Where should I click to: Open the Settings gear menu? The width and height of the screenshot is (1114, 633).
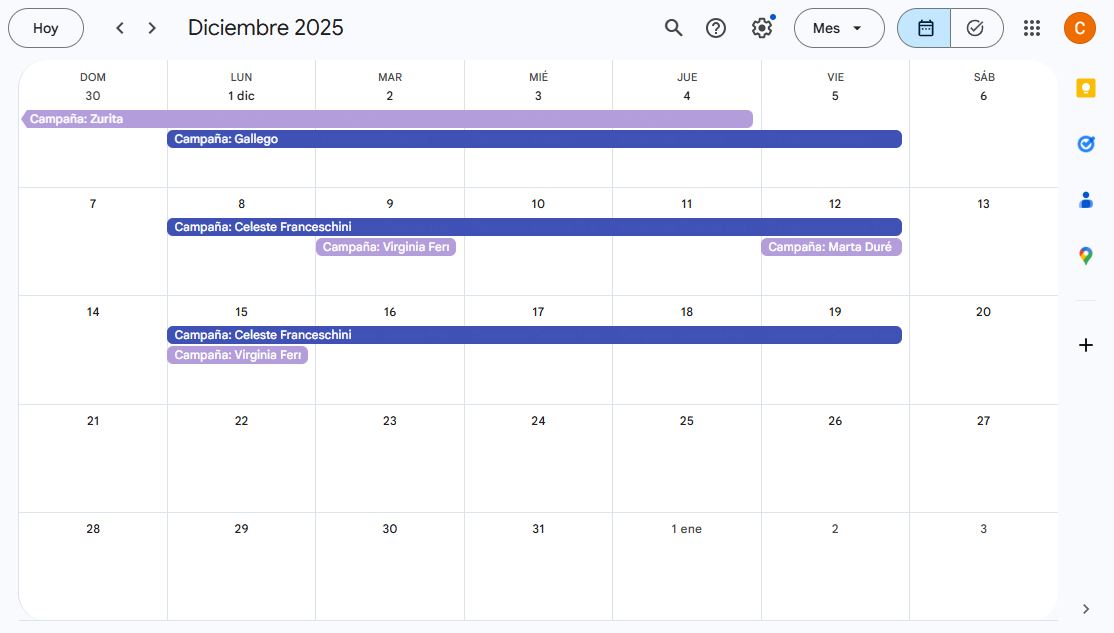[762, 28]
